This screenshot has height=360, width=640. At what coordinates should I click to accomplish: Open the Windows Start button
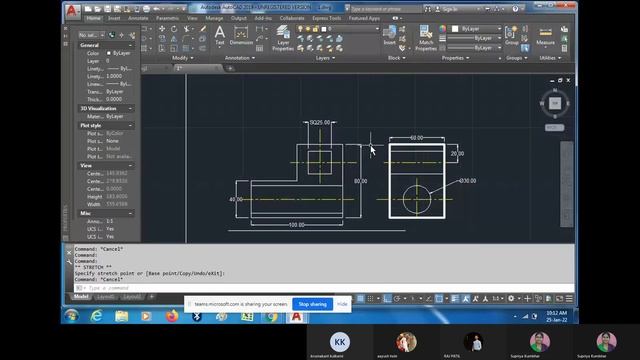coord(71,316)
